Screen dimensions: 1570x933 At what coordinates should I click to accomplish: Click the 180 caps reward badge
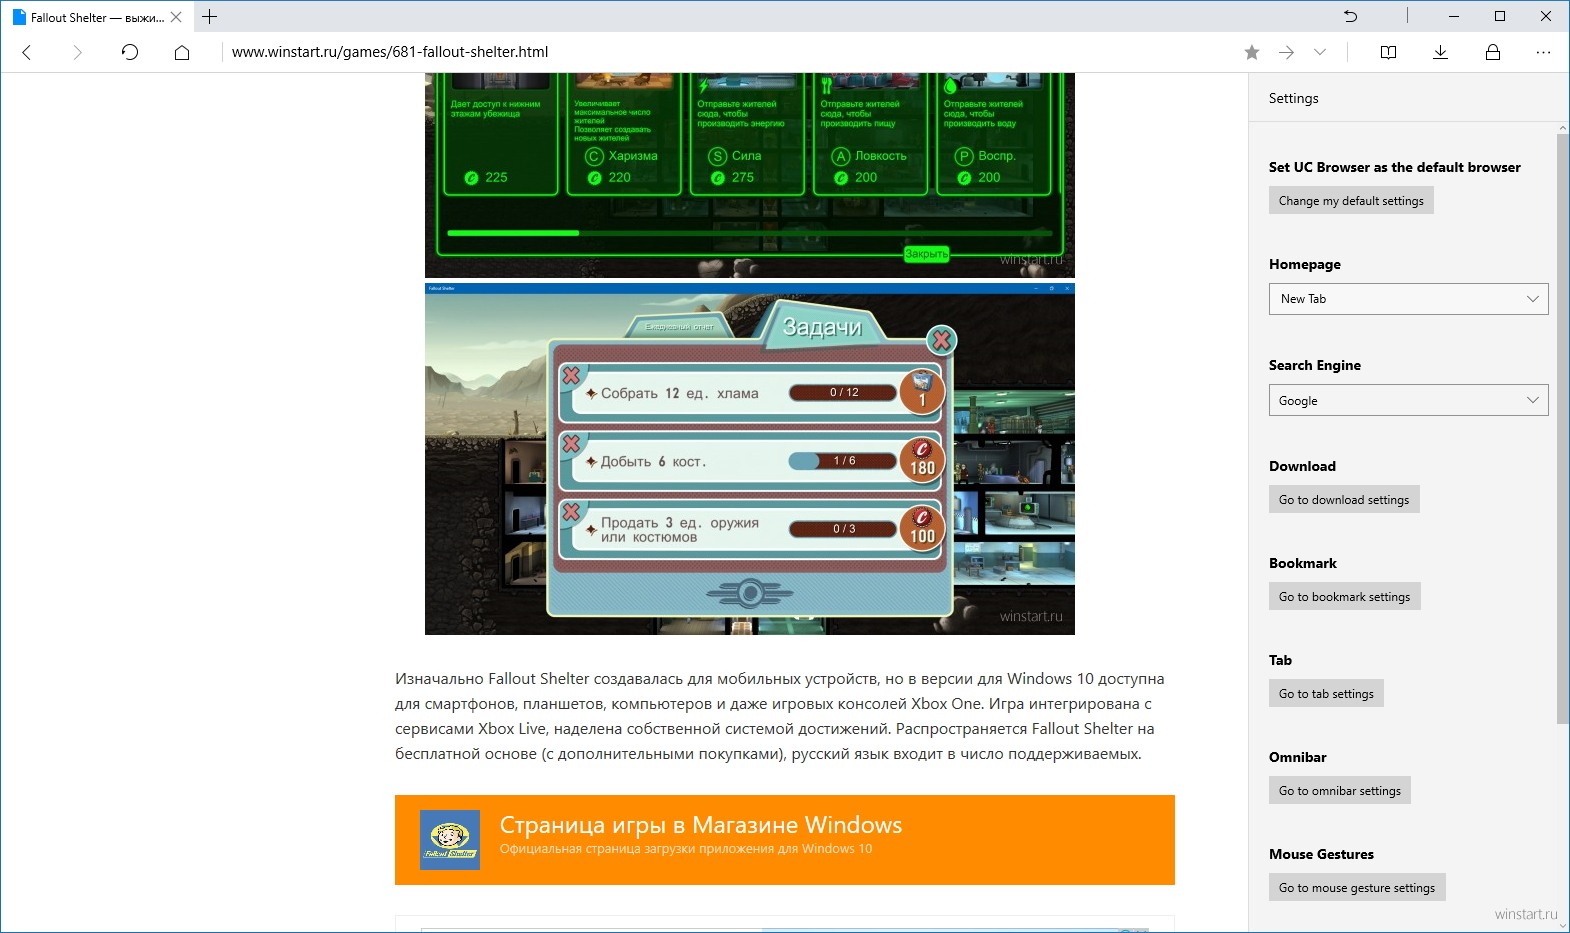click(x=922, y=460)
